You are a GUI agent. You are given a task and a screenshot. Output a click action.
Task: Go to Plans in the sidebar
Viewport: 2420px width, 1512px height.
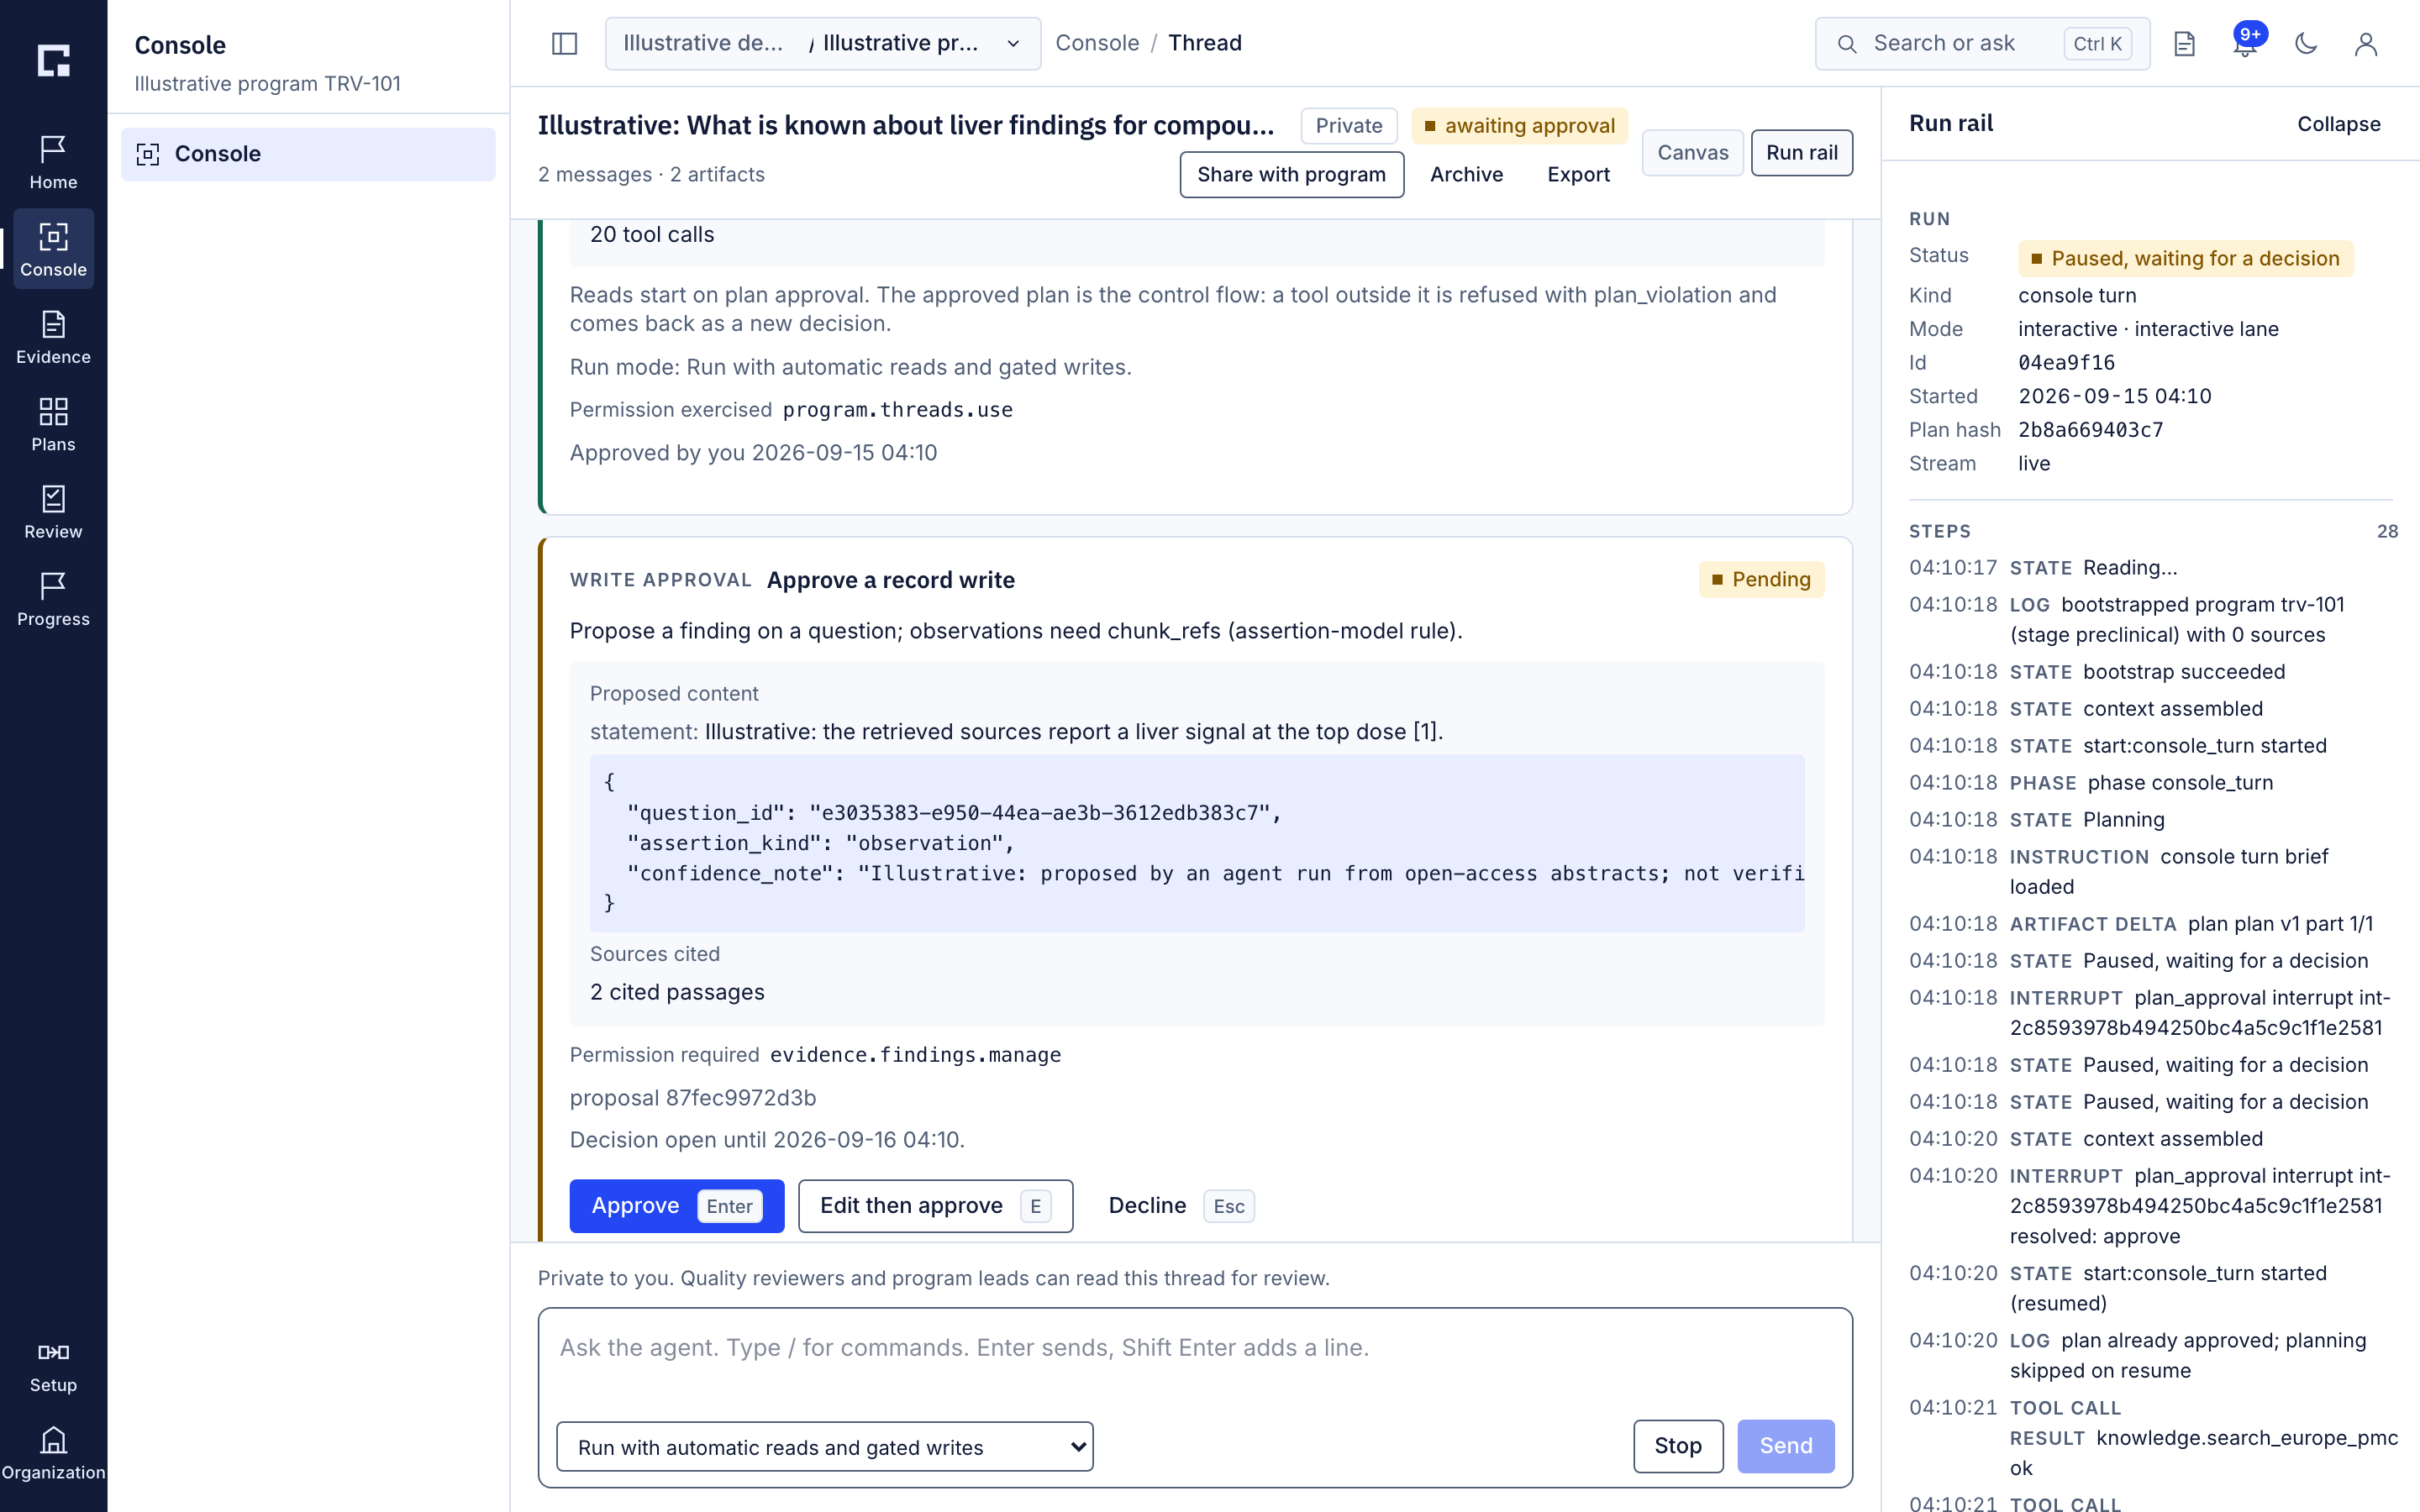[x=53, y=424]
